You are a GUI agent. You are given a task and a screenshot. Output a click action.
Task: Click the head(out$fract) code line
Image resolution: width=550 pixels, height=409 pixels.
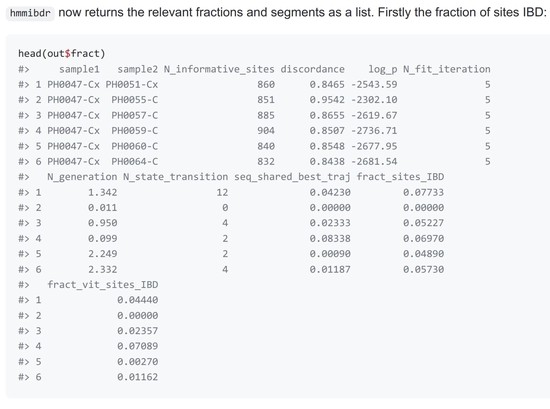(61, 54)
